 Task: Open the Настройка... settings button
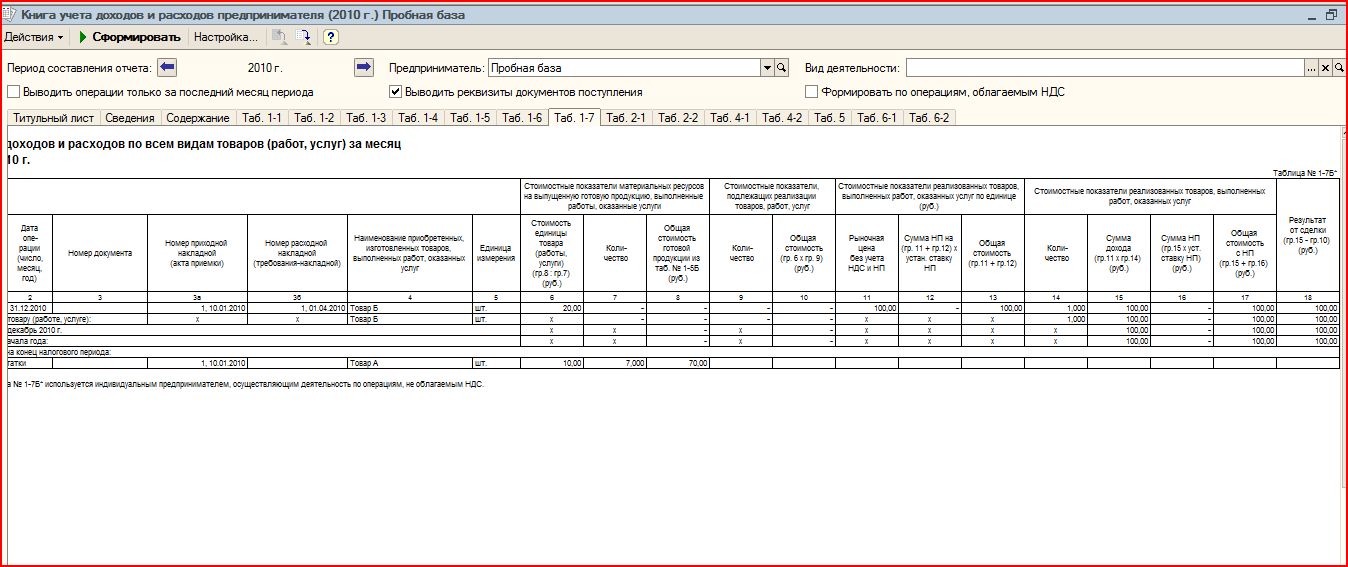pyautogui.click(x=225, y=37)
